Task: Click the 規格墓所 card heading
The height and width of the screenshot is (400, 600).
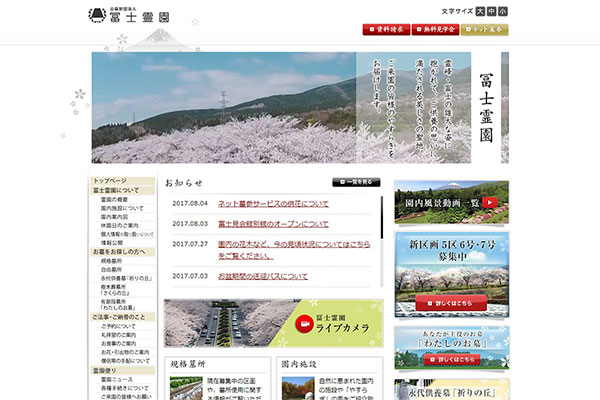Action: point(188,364)
